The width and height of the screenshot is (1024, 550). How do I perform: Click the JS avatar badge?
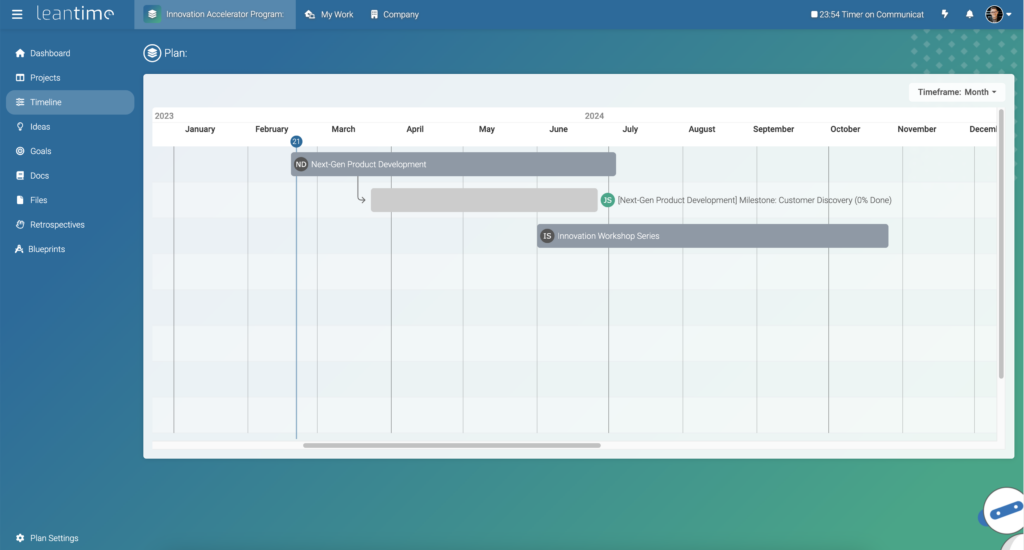pos(607,200)
